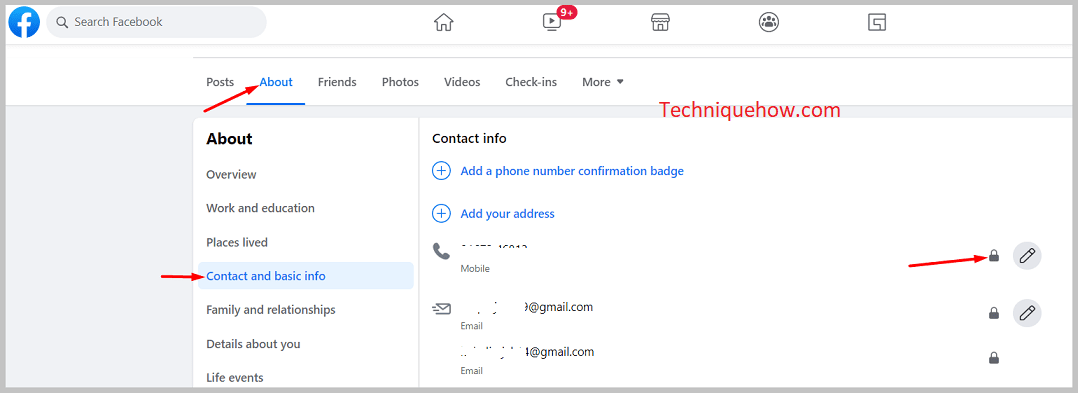Select Details about you section

tap(253, 344)
